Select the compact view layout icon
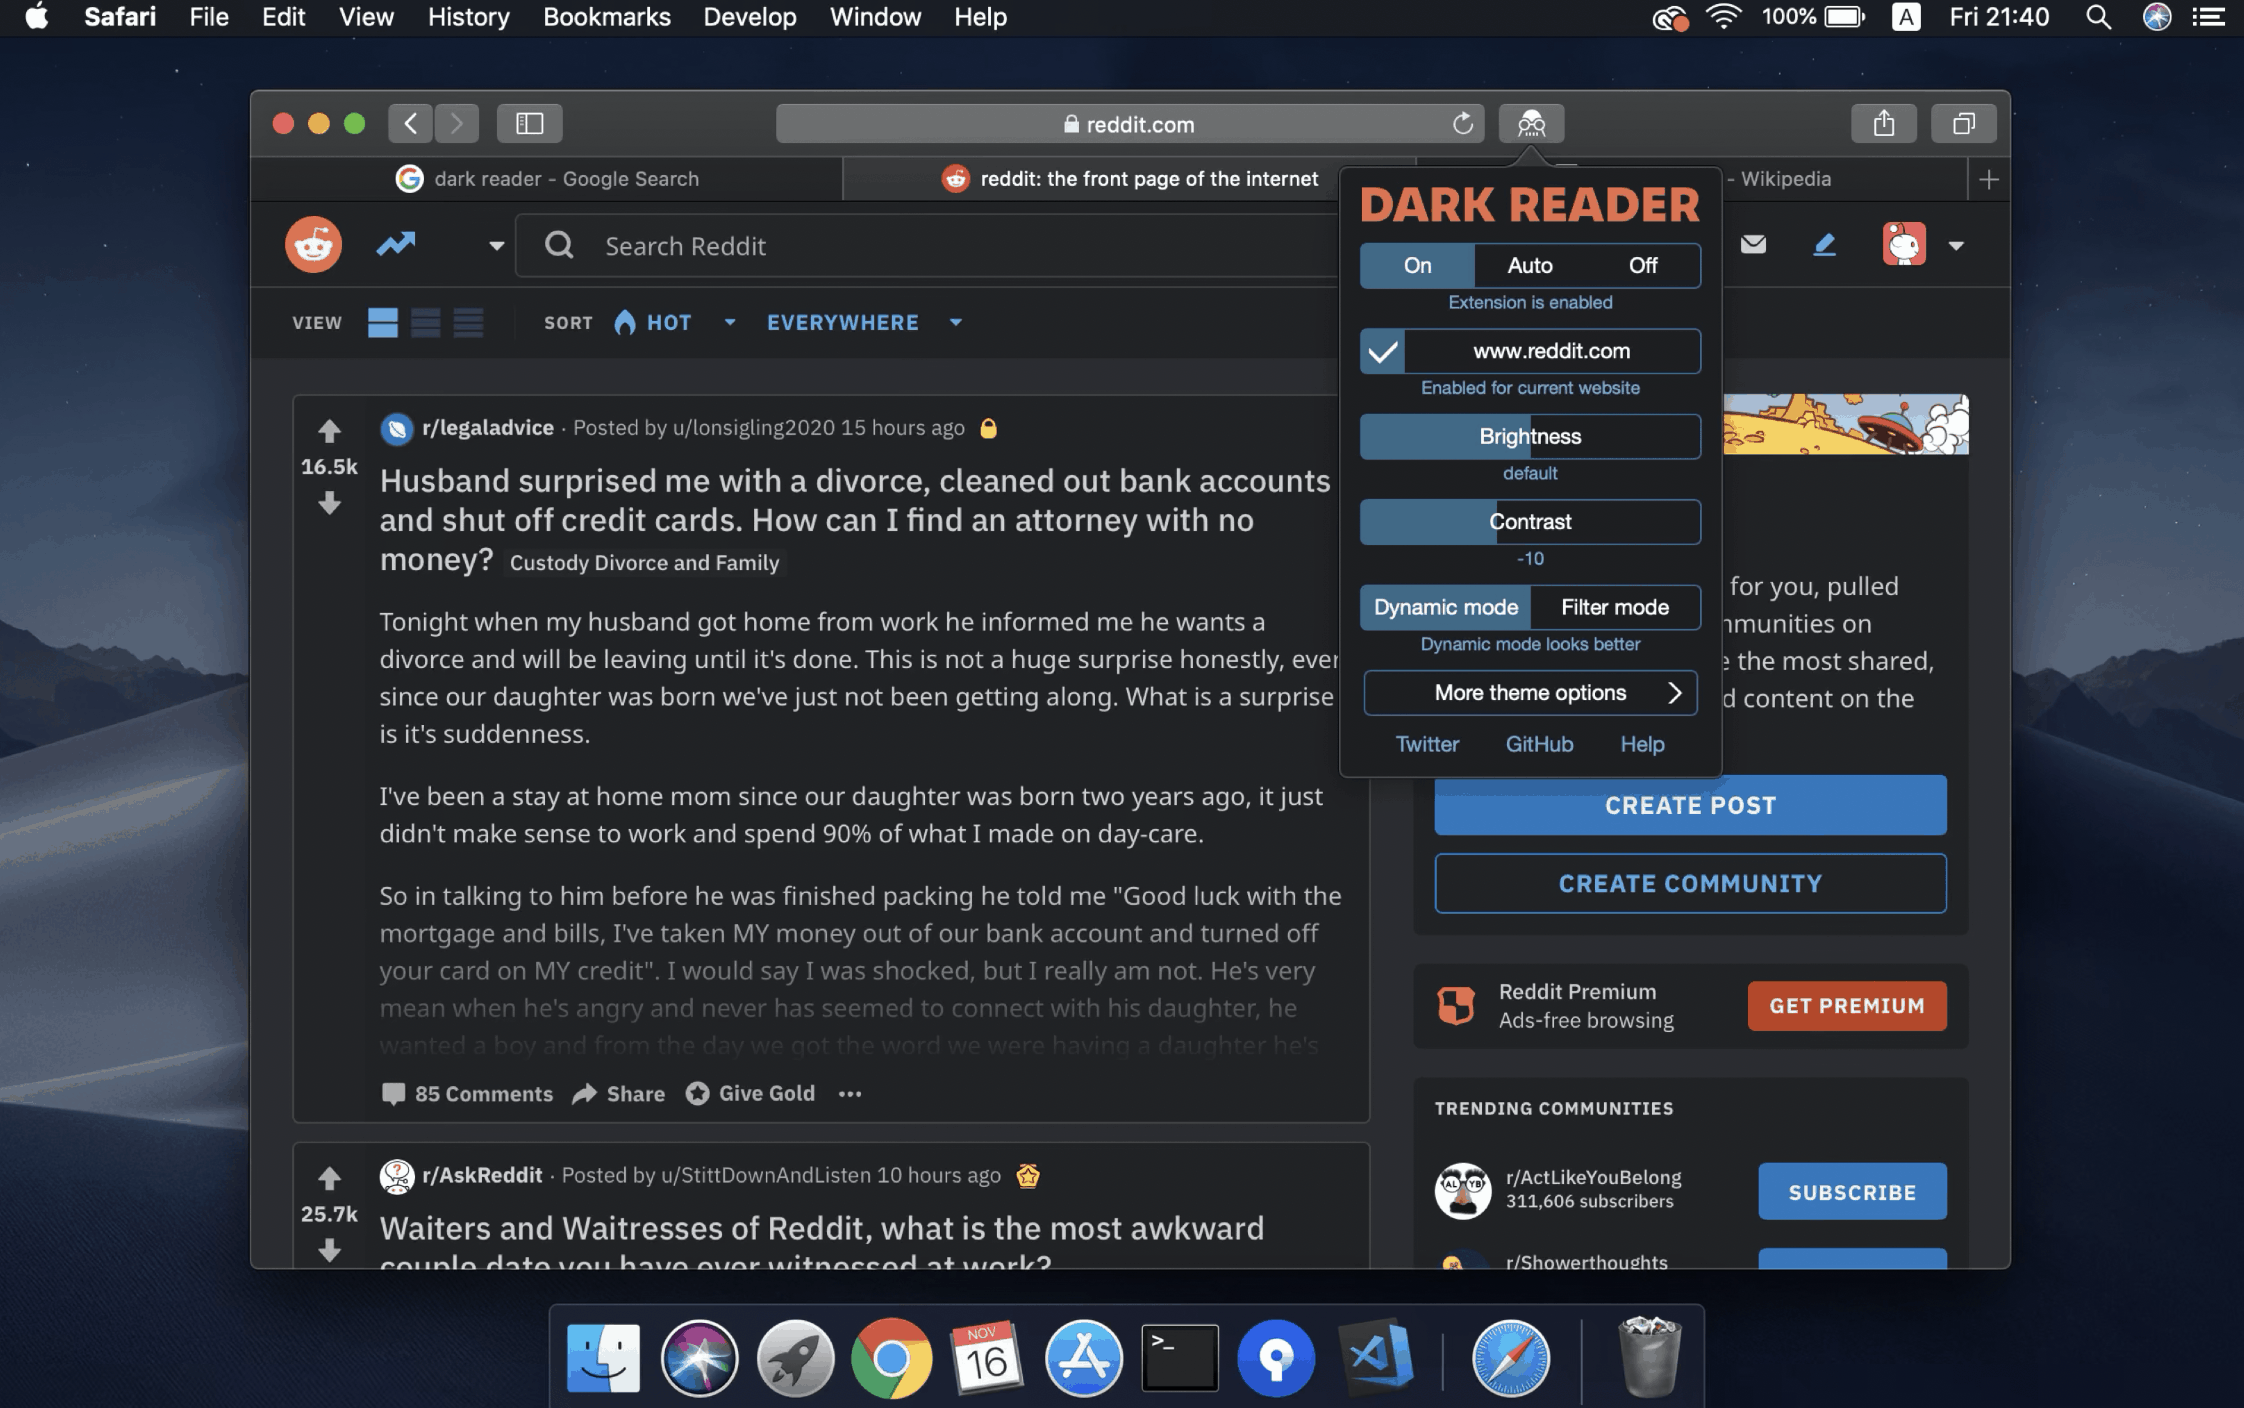The width and height of the screenshot is (2244, 1408). 468,322
